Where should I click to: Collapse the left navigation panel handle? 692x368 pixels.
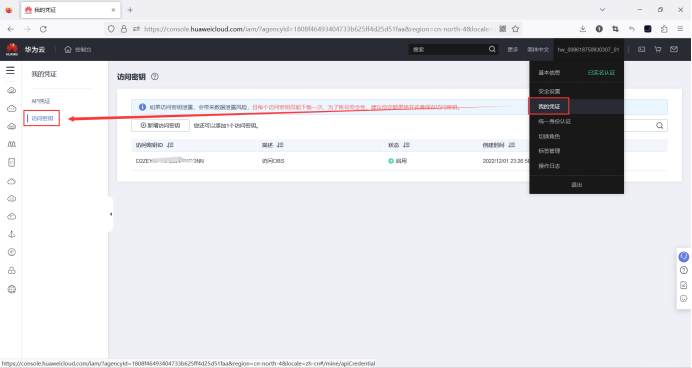111,214
